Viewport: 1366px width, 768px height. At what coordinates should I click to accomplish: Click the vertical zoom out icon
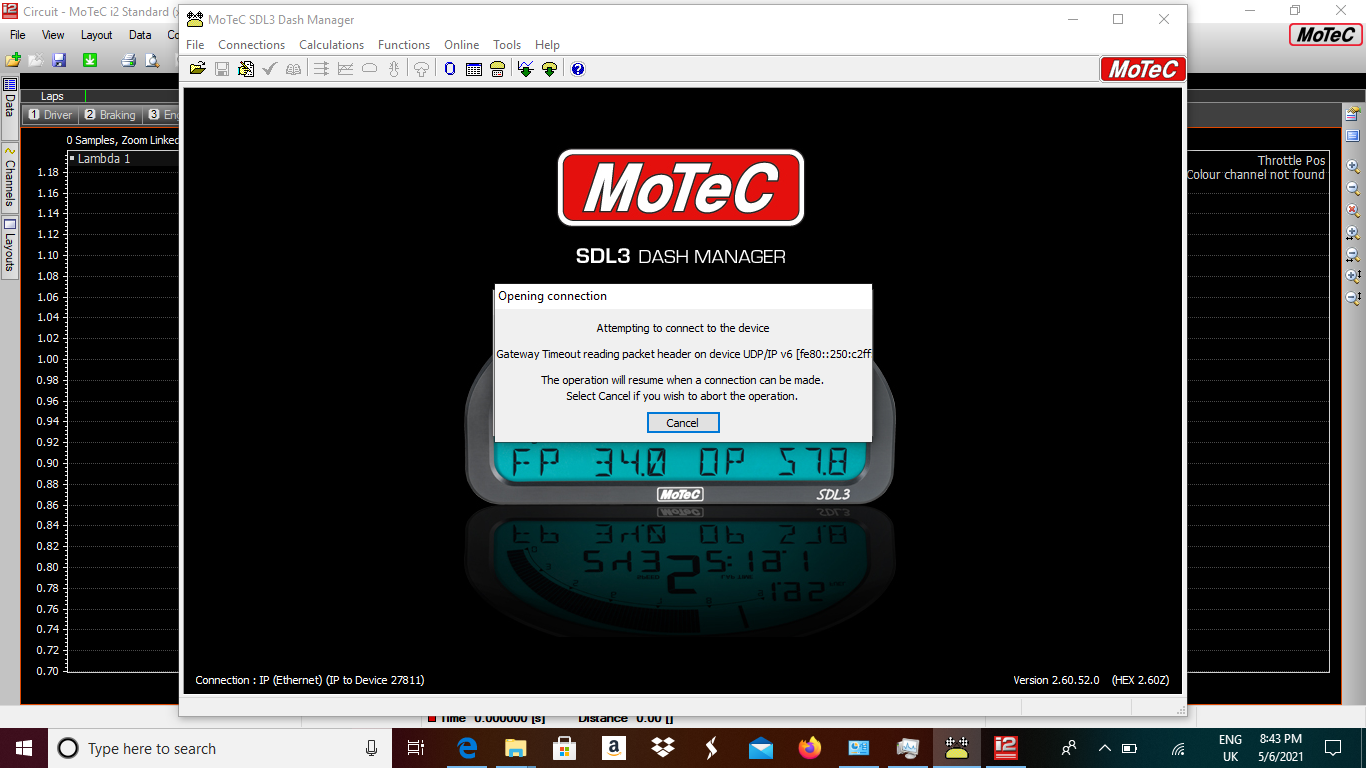tap(1353, 298)
